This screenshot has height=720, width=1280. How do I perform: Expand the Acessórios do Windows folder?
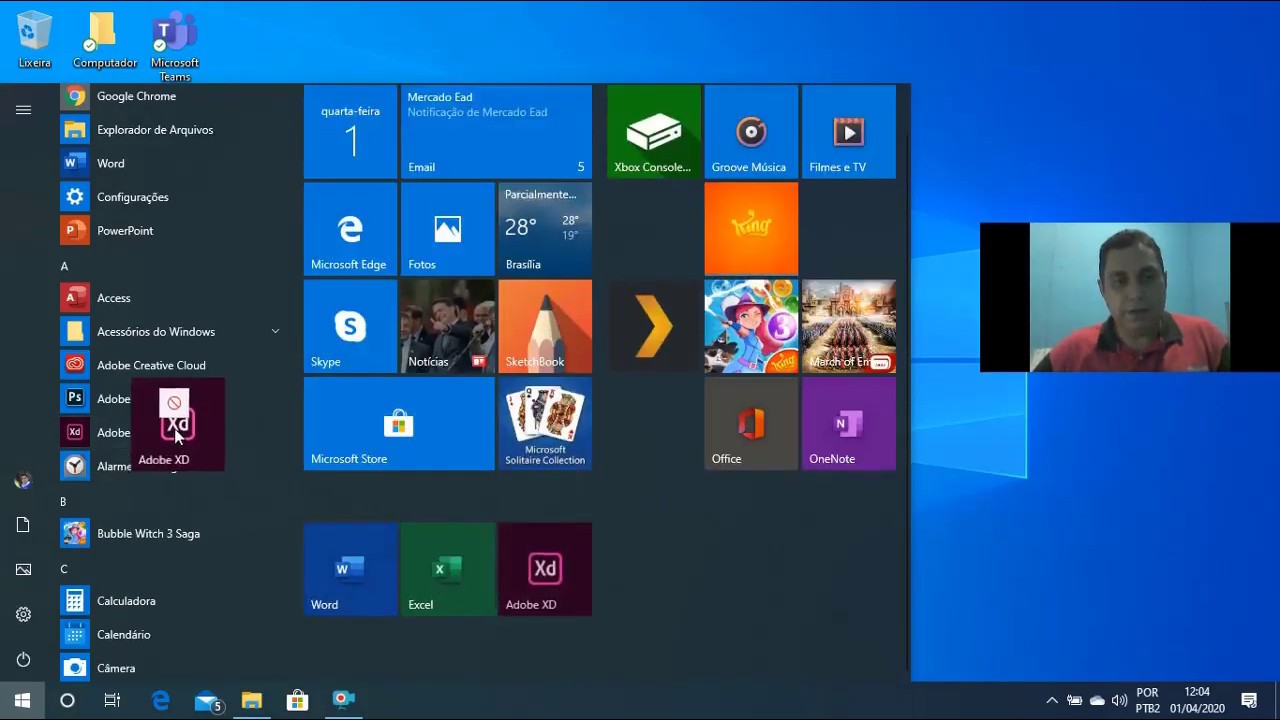[x=170, y=332]
